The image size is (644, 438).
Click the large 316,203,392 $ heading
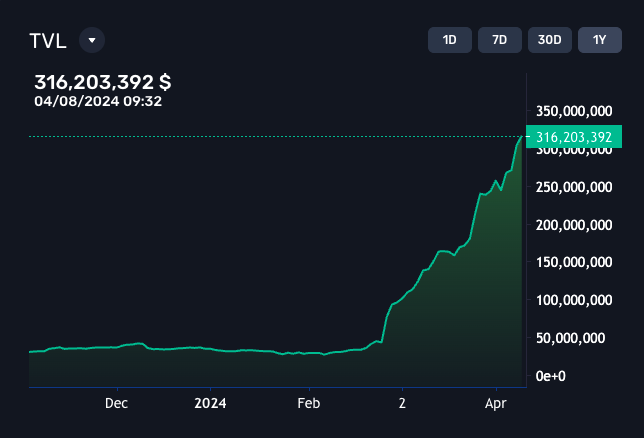coord(102,82)
